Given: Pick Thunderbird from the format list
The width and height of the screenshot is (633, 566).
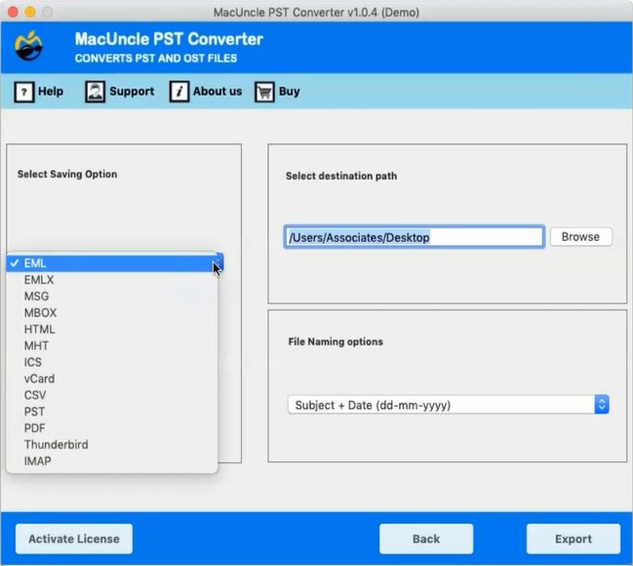Looking at the screenshot, I should tap(112, 444).
